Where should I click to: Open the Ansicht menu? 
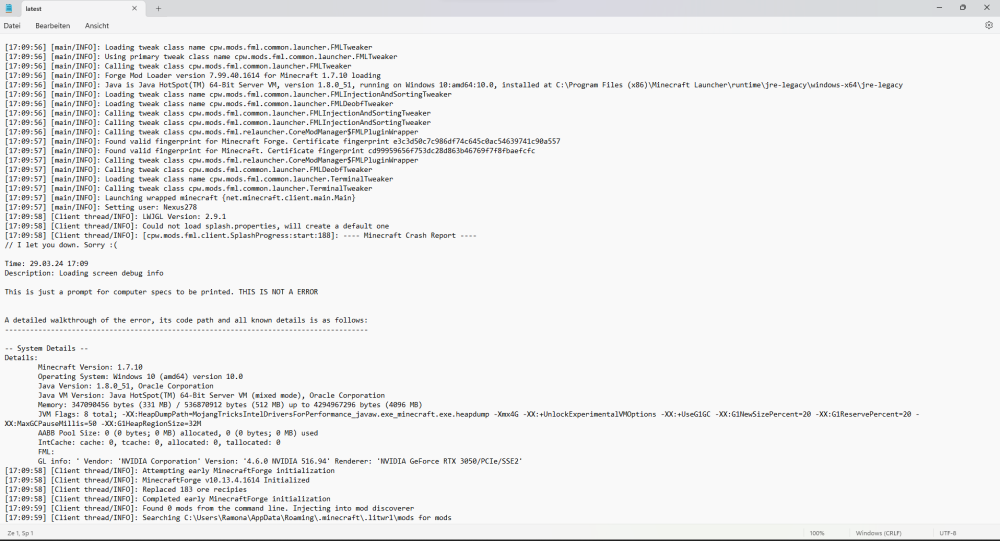(x=97, y=26)
